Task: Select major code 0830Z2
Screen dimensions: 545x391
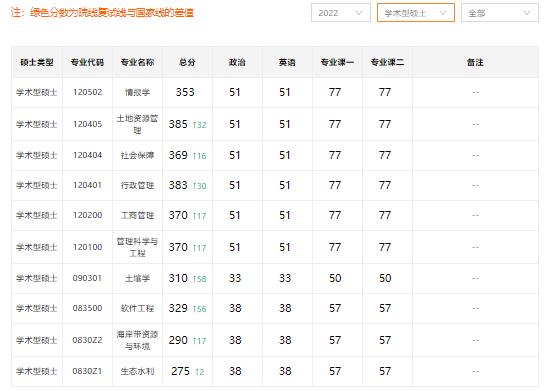Action: [x=87, y=340]
